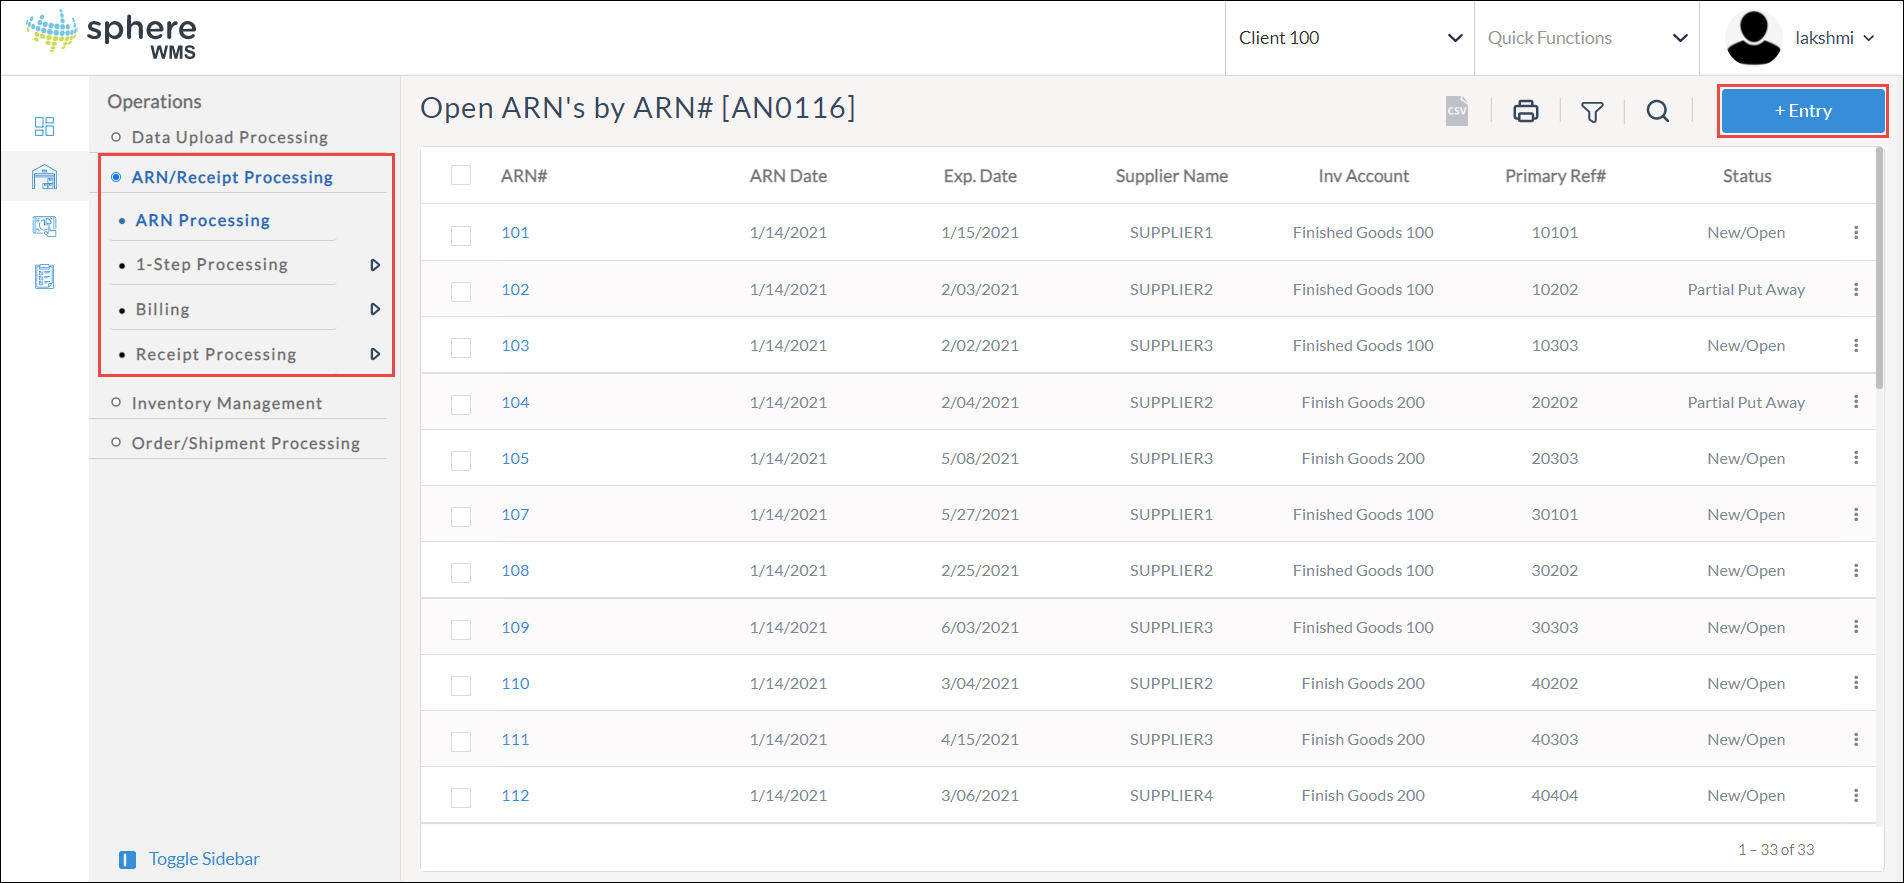Check the box for ARN 109
The image size is (1904, 883).
pos(461,630)
